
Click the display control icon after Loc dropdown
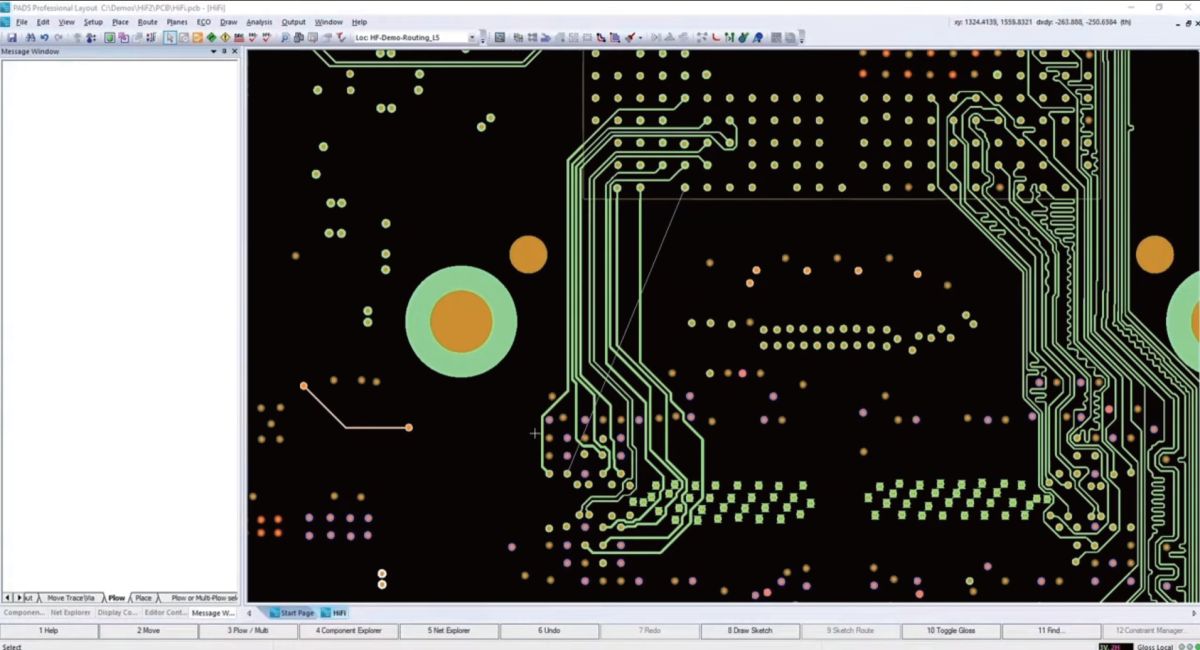499,37
